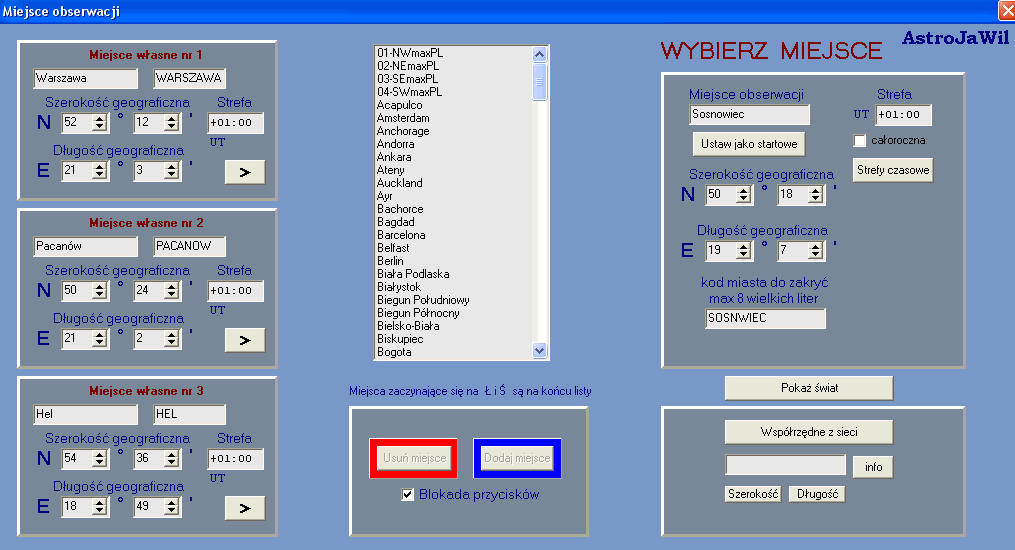This screenshot has width=1015, height=550.
Task: Click the HEL code field
Action: pyautogui.click(x=190, y=414)
